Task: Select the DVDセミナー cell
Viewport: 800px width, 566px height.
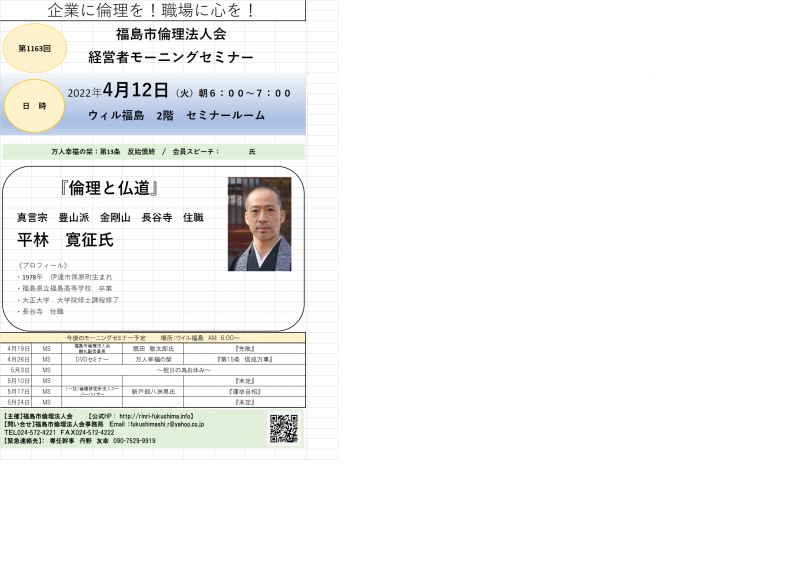Action: click(x=92, y=359)
